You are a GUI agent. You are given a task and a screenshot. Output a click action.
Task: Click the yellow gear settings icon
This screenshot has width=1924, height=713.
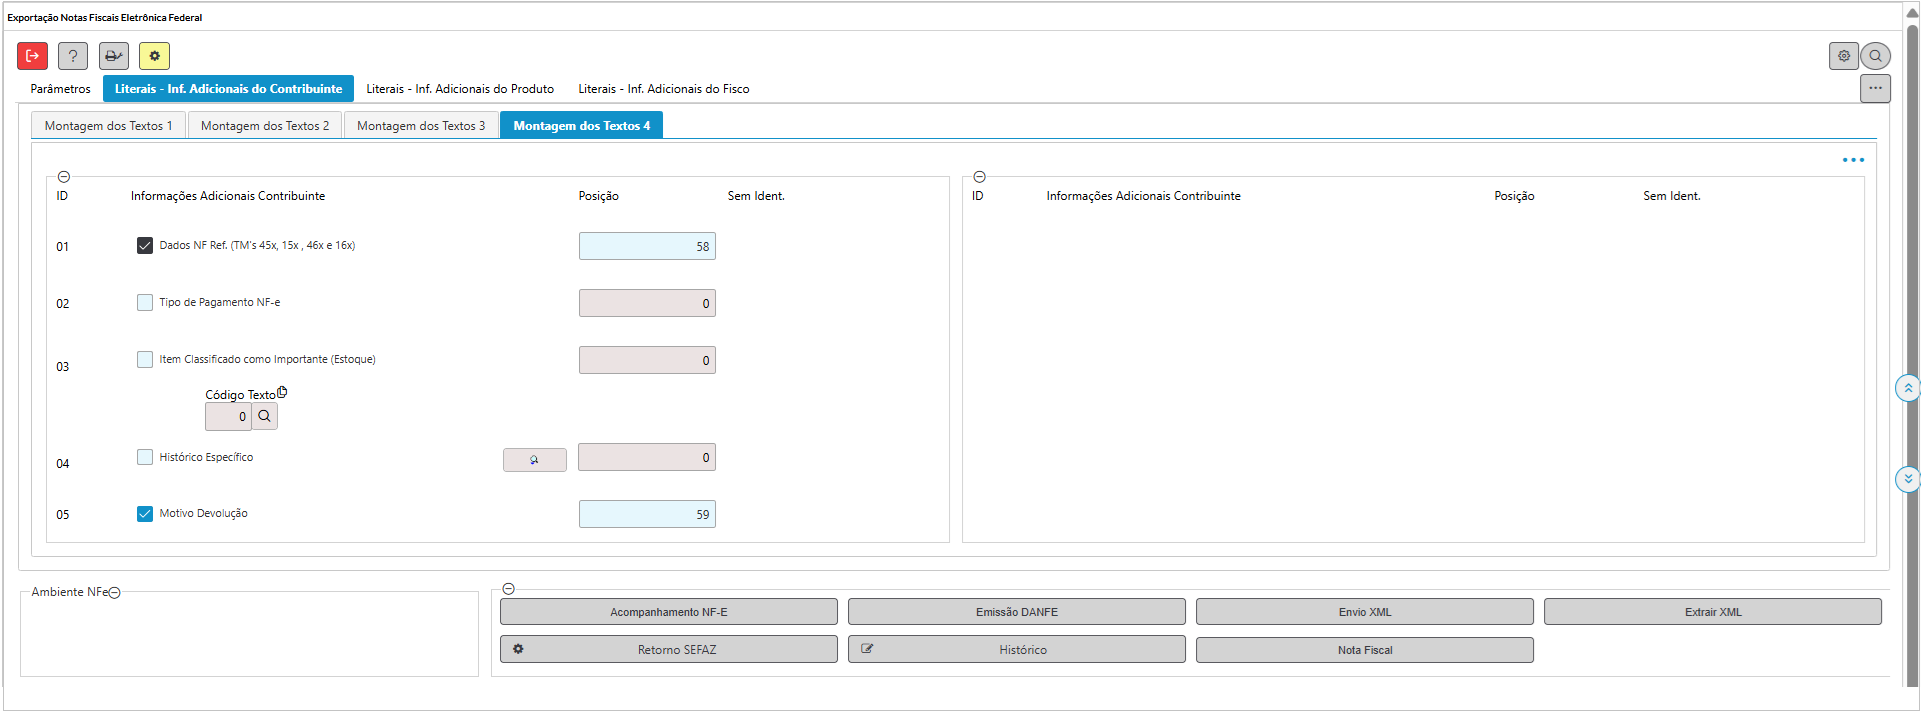[154, 56]
